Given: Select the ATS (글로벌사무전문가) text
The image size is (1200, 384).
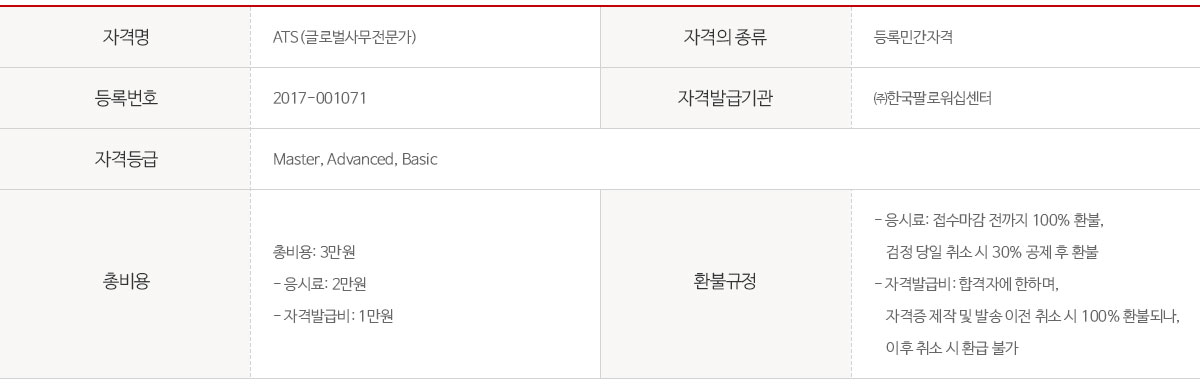Looking at the screenshot, I should (345, 38).
